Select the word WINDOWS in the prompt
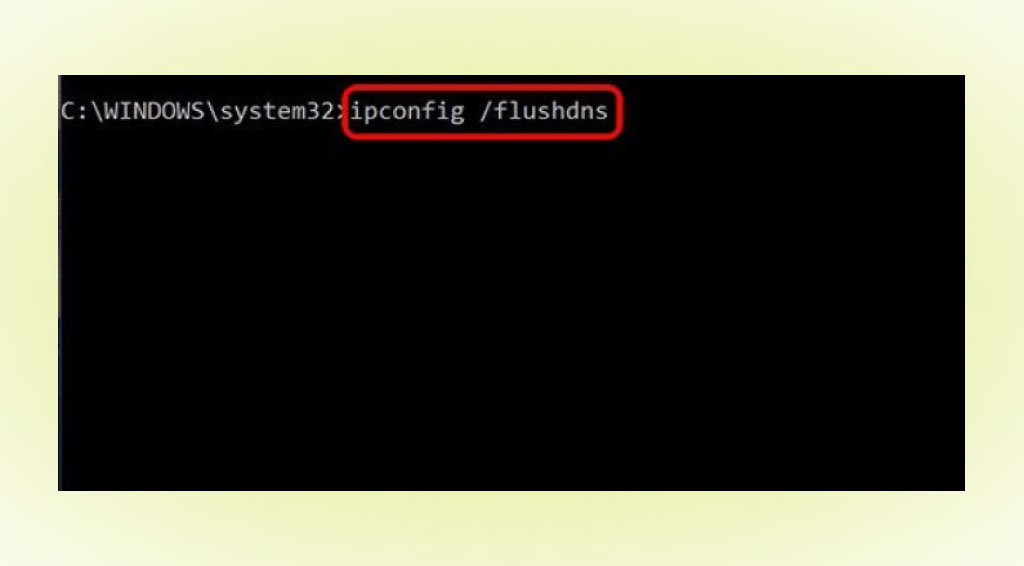The width and height of the screenshot is (1024, 566). pos(154,112)
